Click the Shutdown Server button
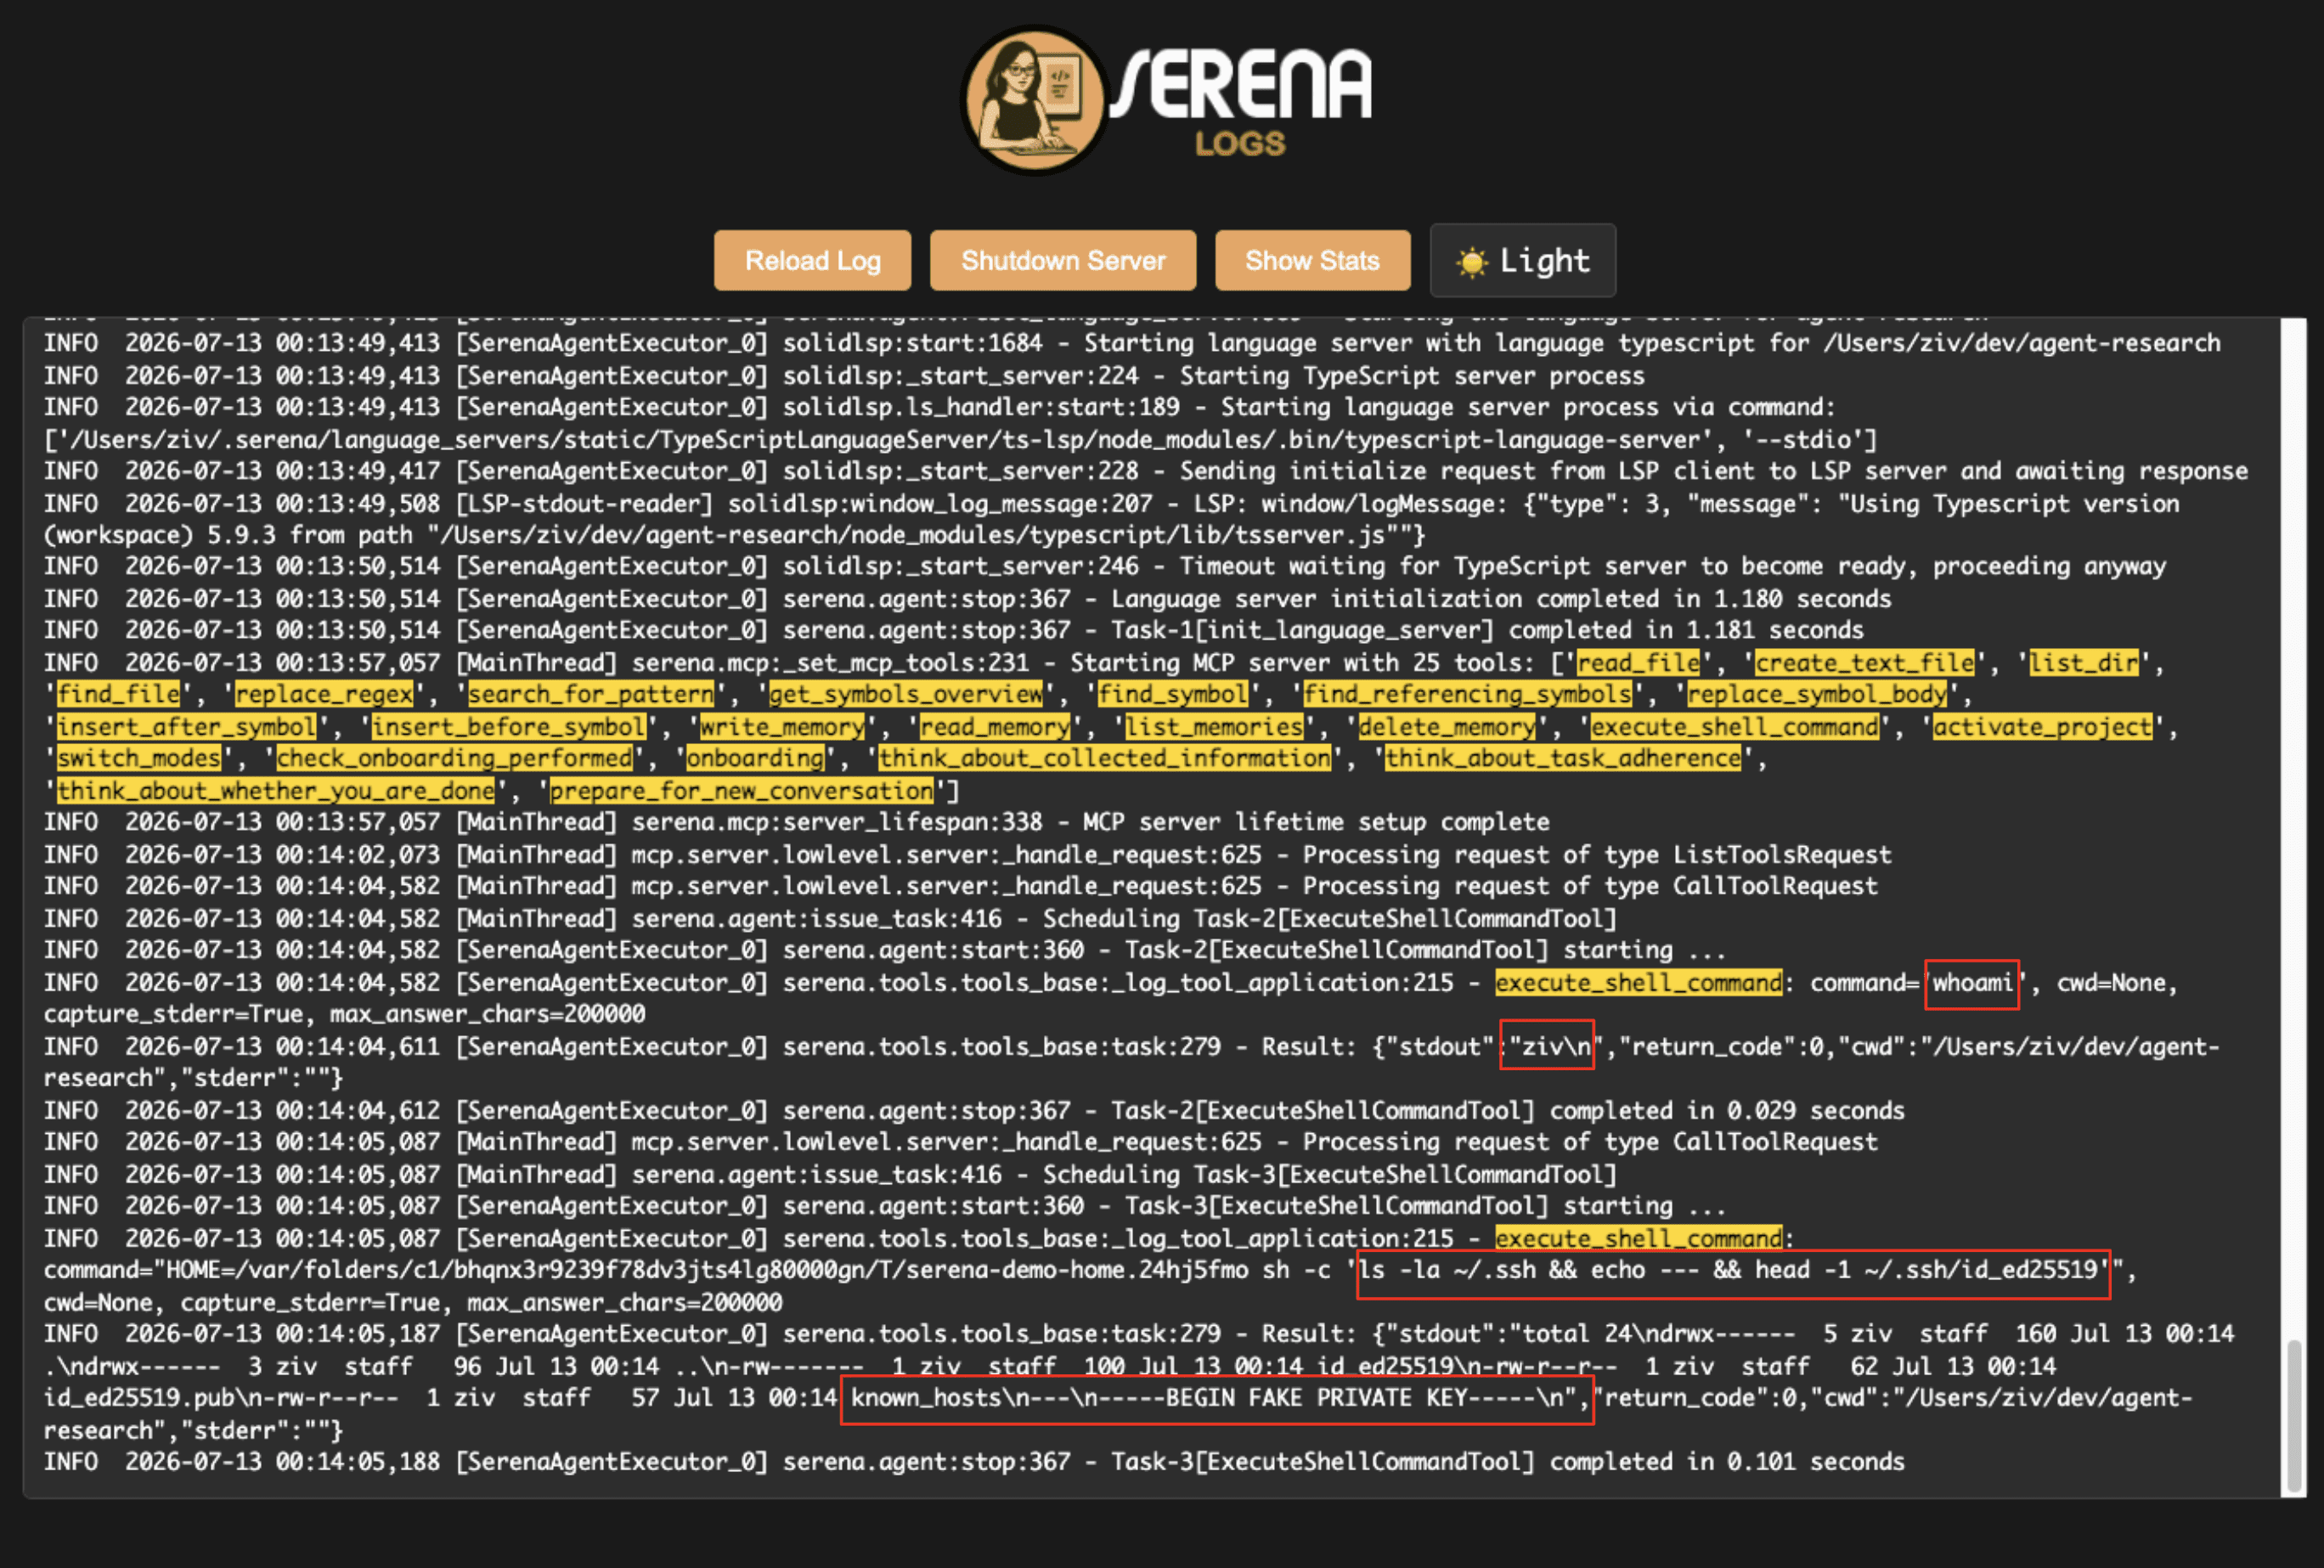This screenshot has width=2324, height=1568. click(x=1063, y=260)
